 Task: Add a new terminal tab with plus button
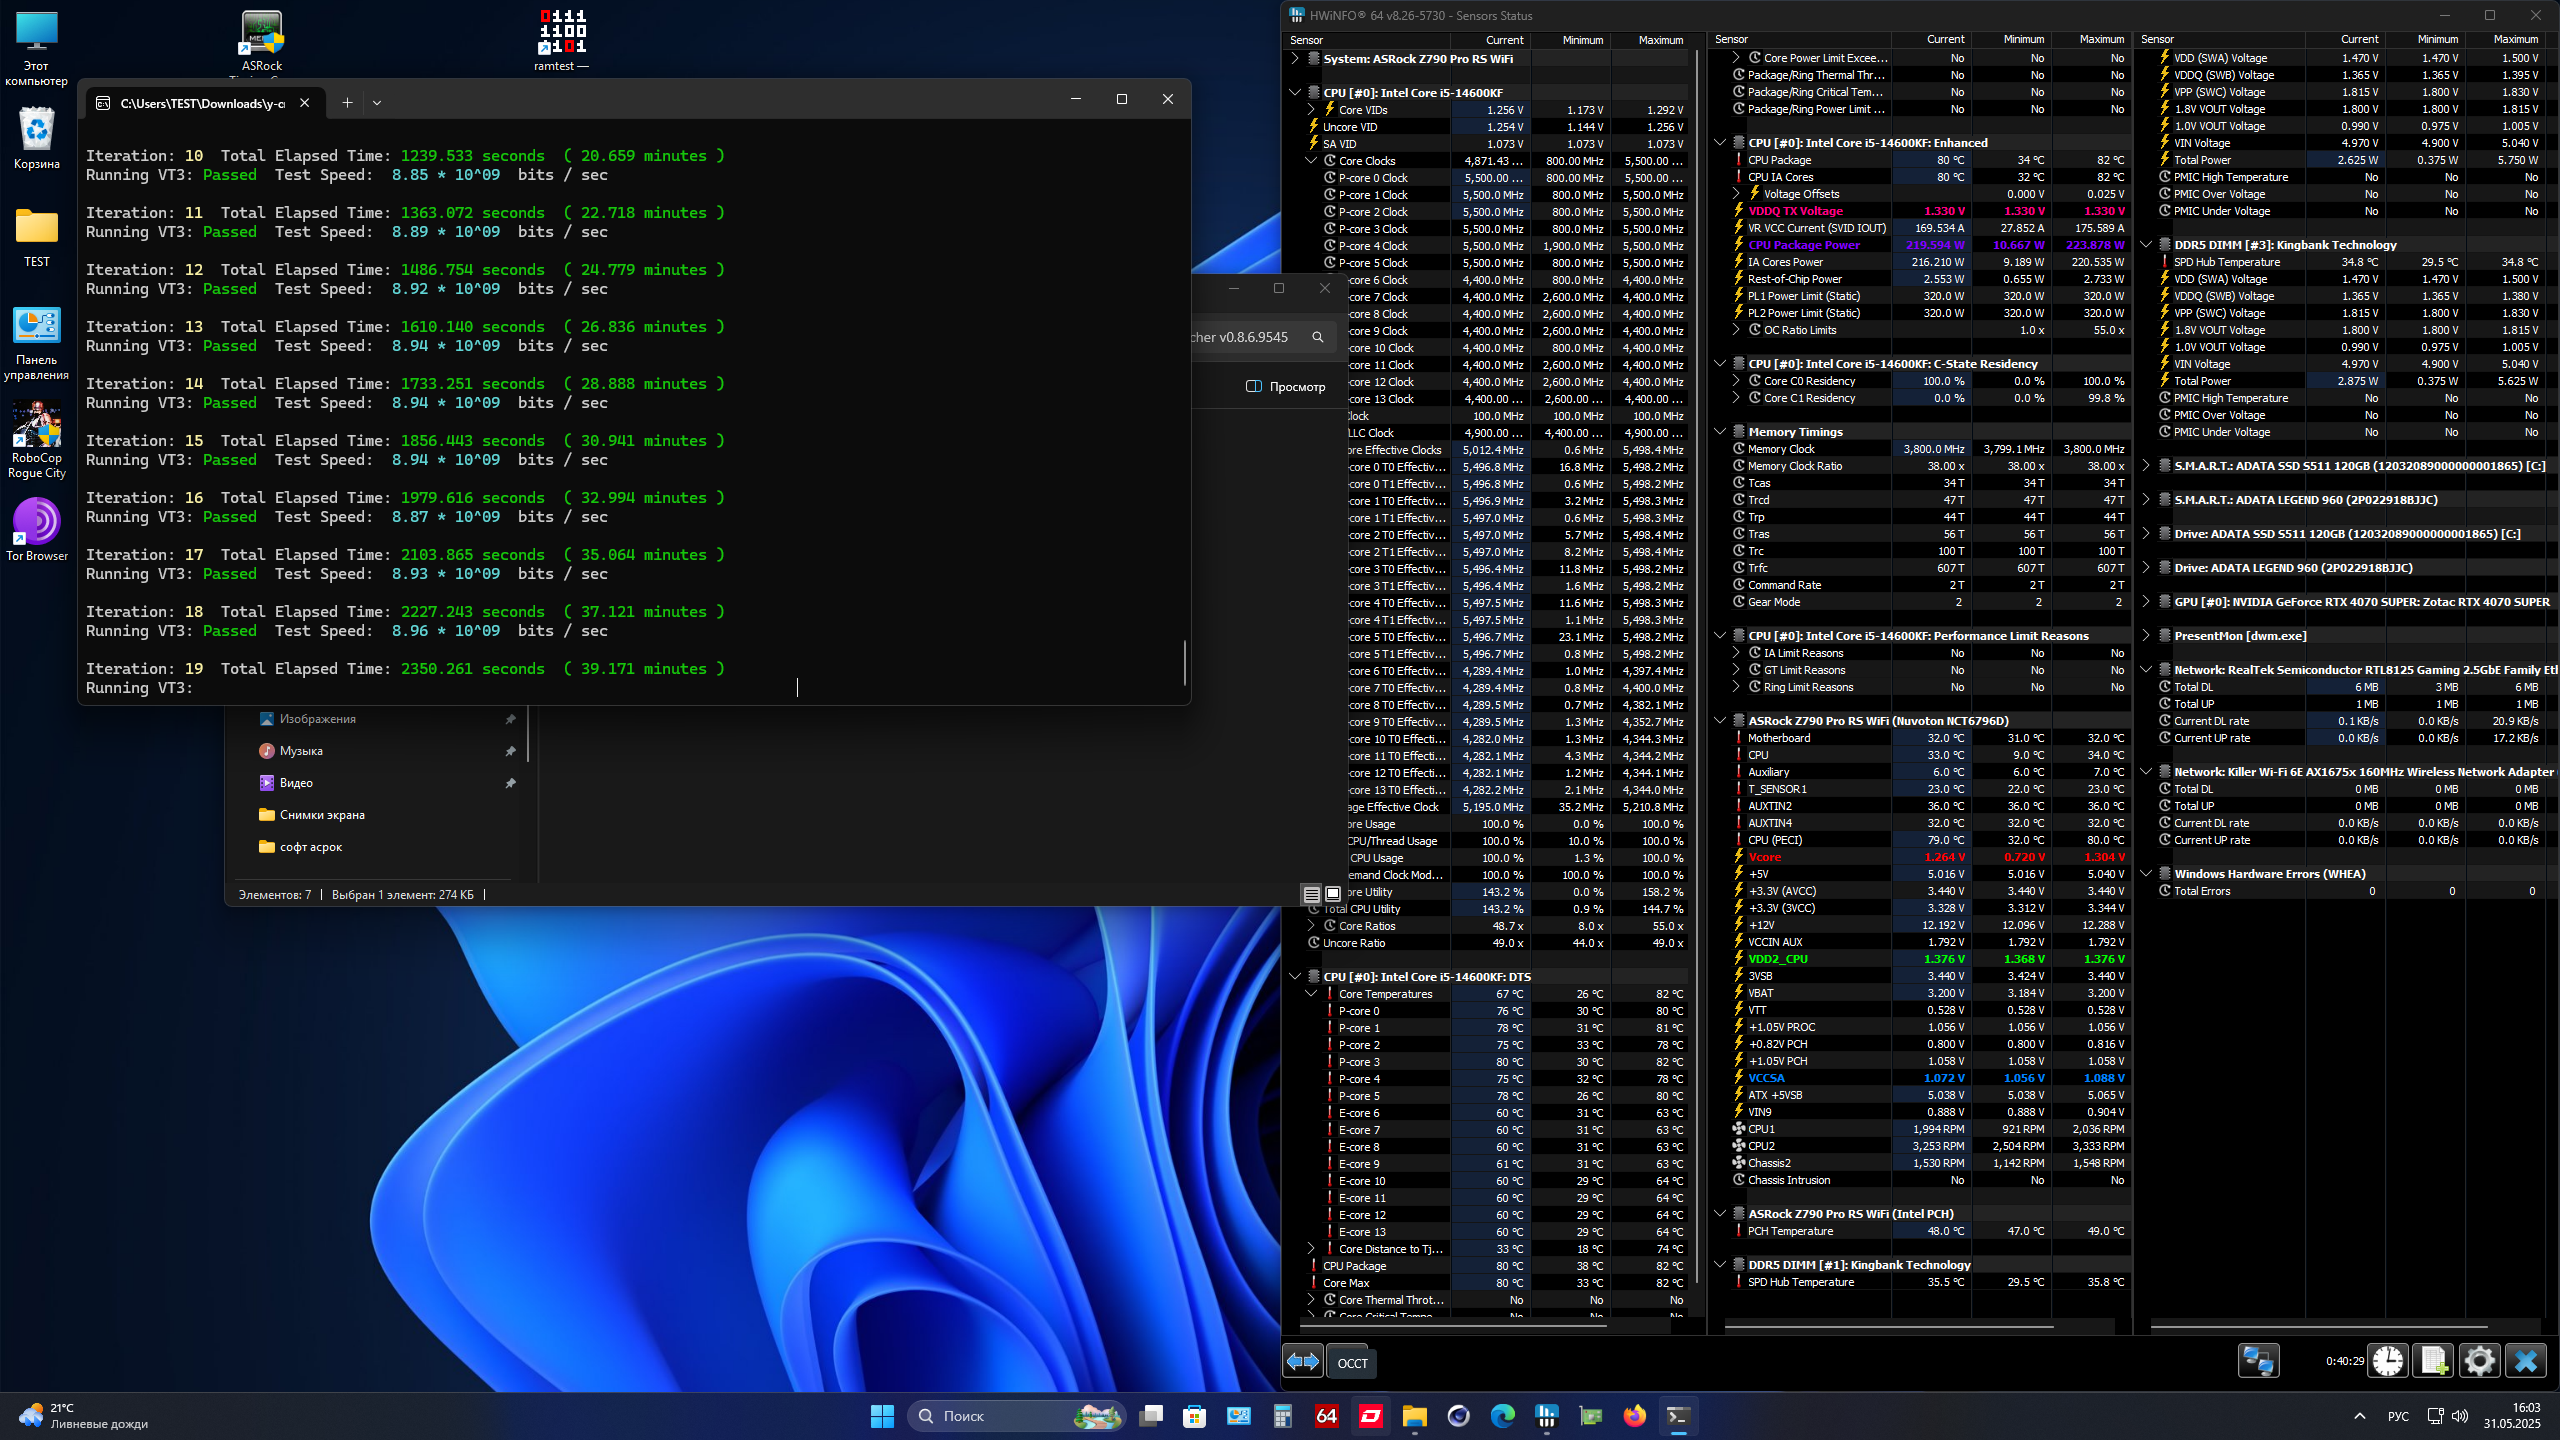[x=347, y=103]
